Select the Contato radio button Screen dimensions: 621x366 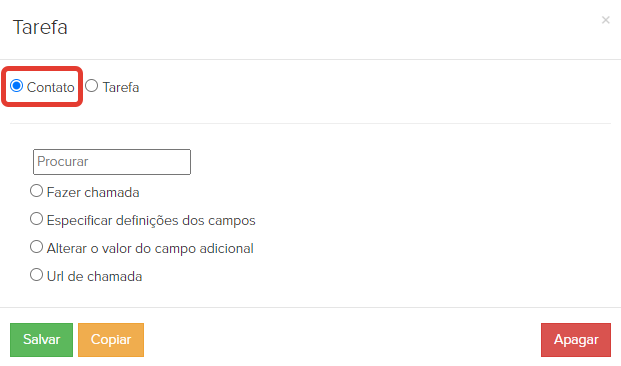17,86
